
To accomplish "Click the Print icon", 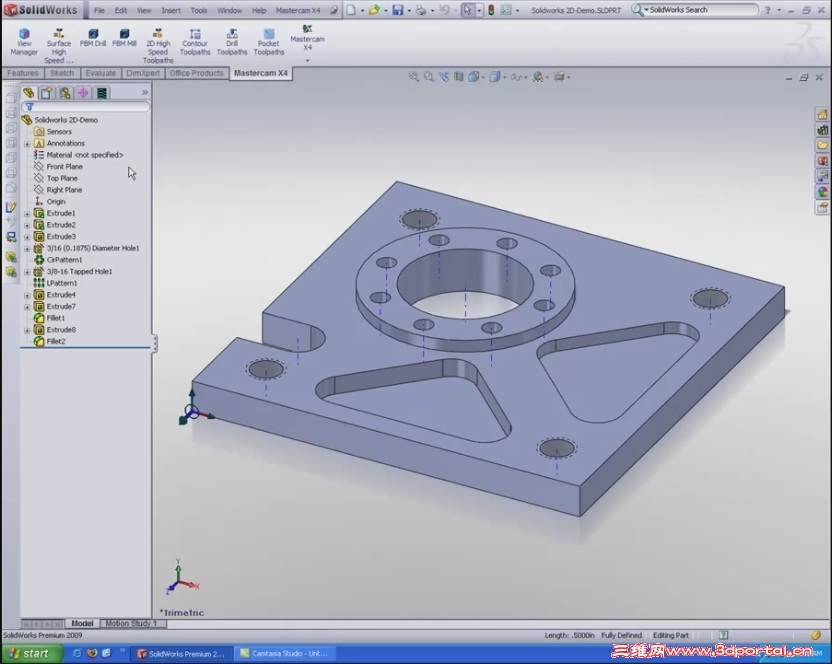I will pos(421,10).
